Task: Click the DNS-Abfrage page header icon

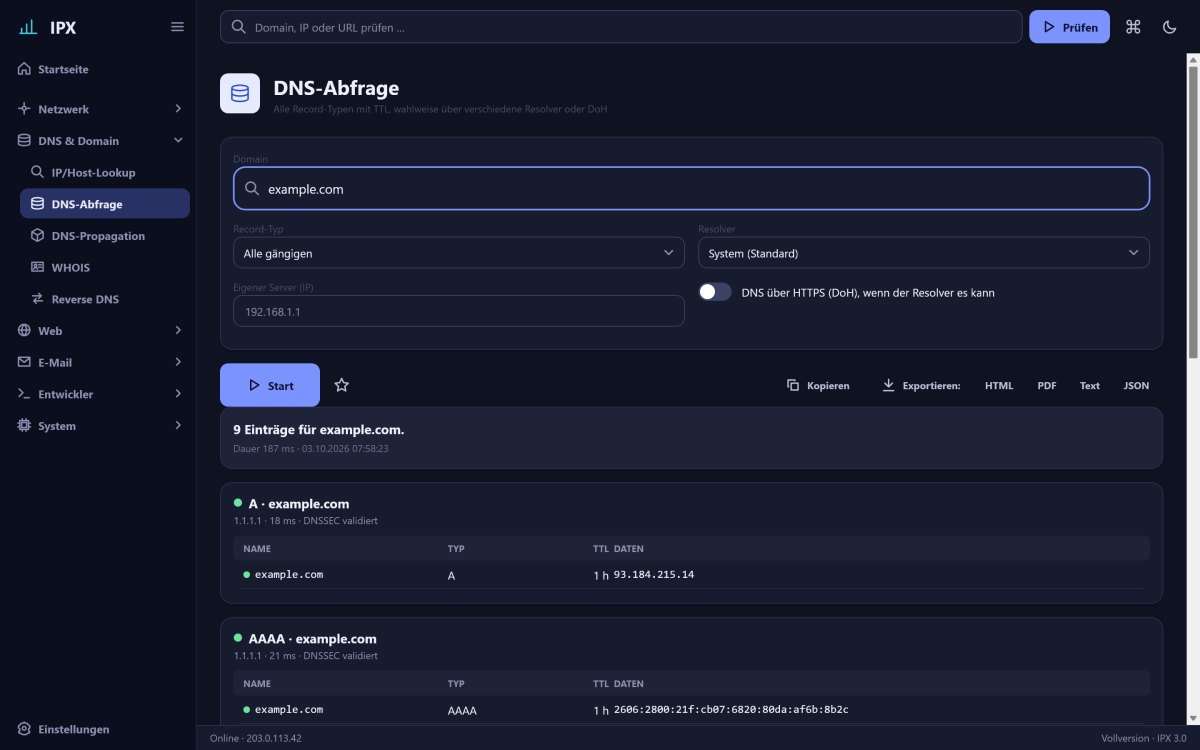Action: coord(240,93)
